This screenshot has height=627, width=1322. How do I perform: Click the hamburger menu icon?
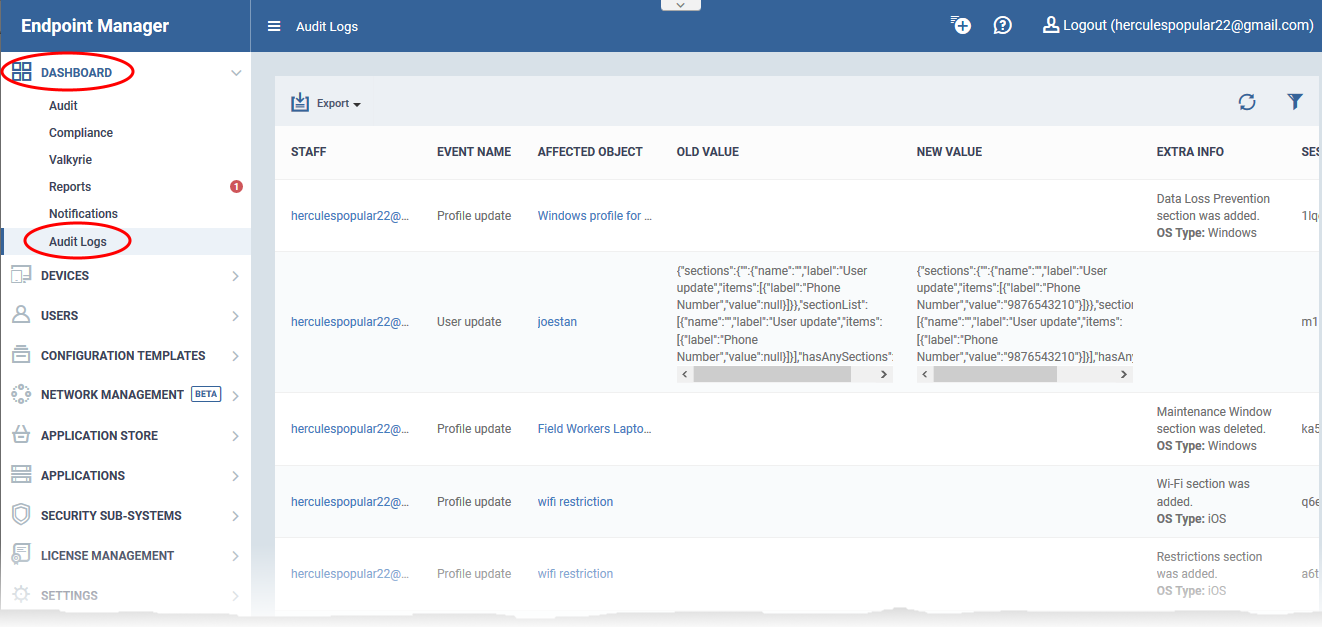pos(274,27)
